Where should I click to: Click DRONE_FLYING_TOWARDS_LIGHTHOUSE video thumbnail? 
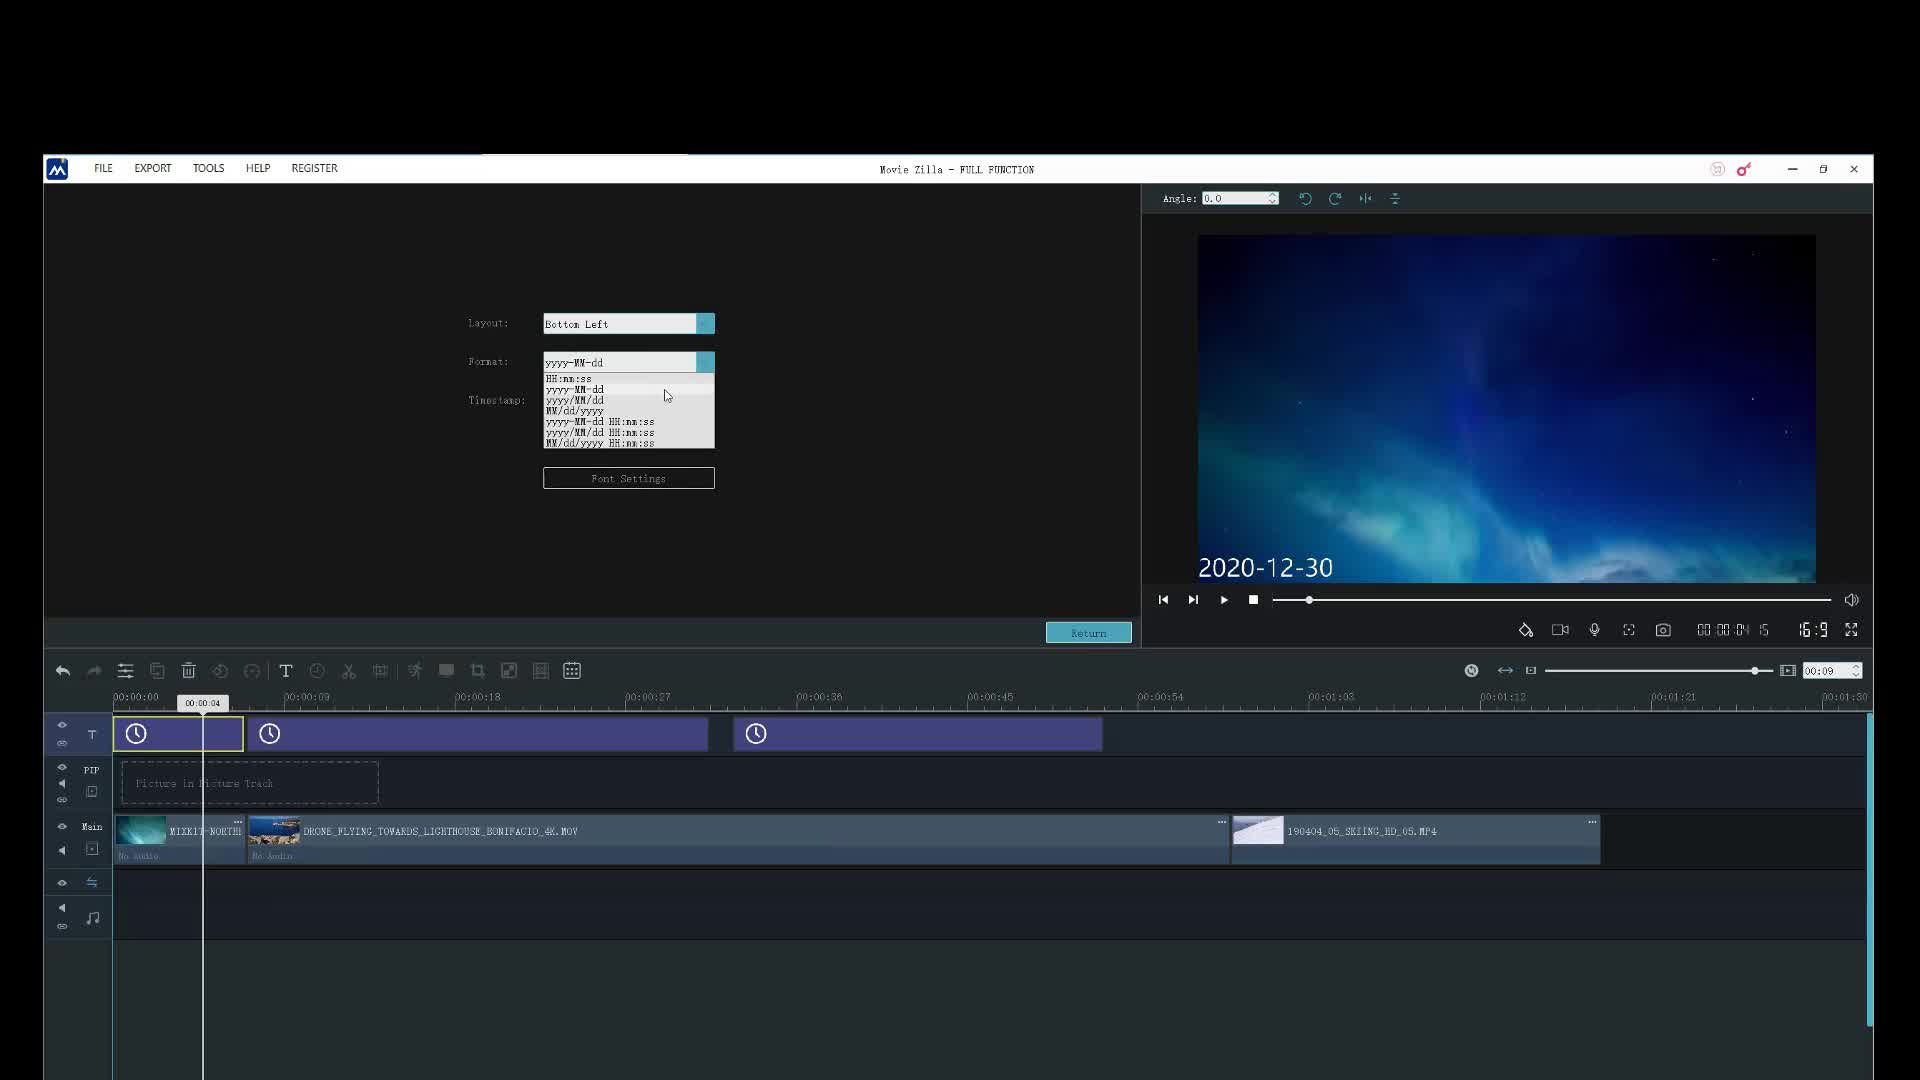point(273,831)
